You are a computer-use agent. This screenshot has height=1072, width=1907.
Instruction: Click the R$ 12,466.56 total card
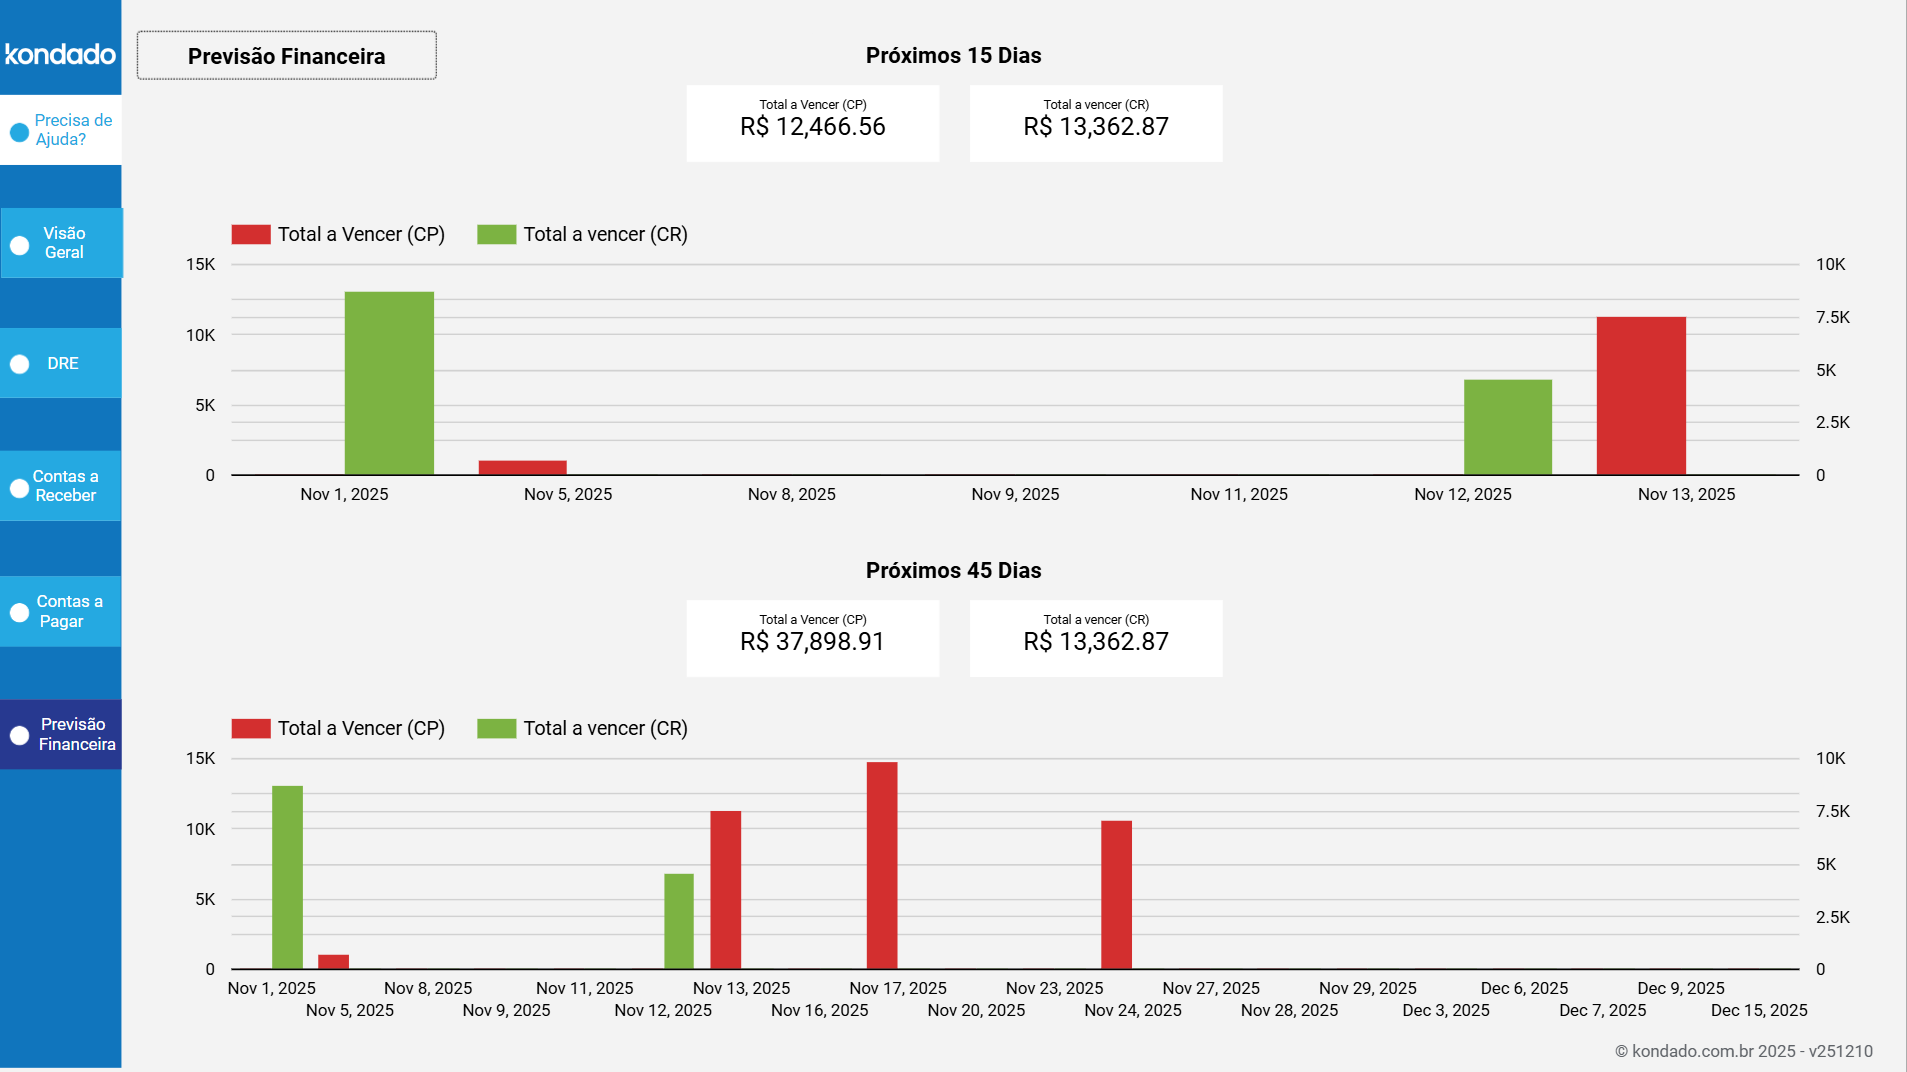click(x=812, y=123)
